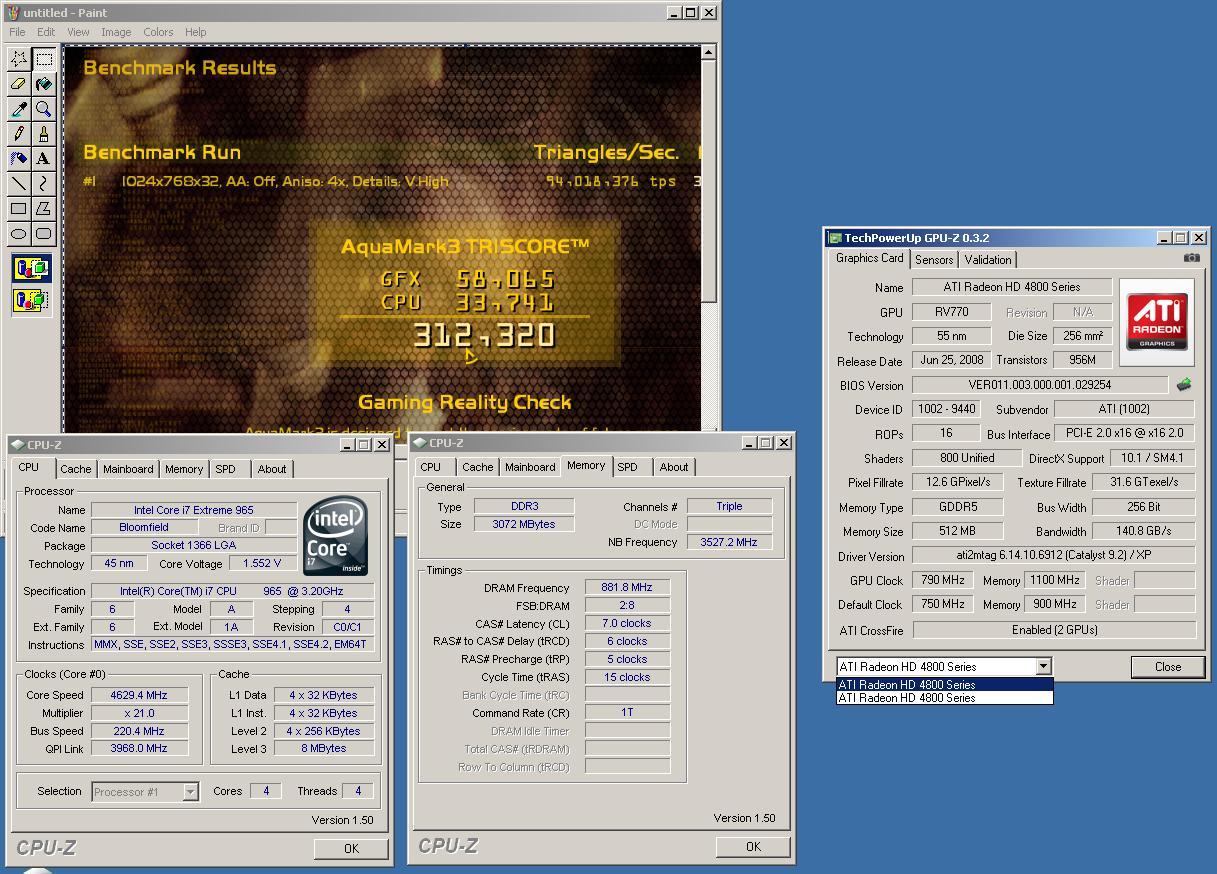The width and height of the screenshot is (1217, 874).
Task: Click OK in the right CPU-Z Memory window
Action: (753, 846)
